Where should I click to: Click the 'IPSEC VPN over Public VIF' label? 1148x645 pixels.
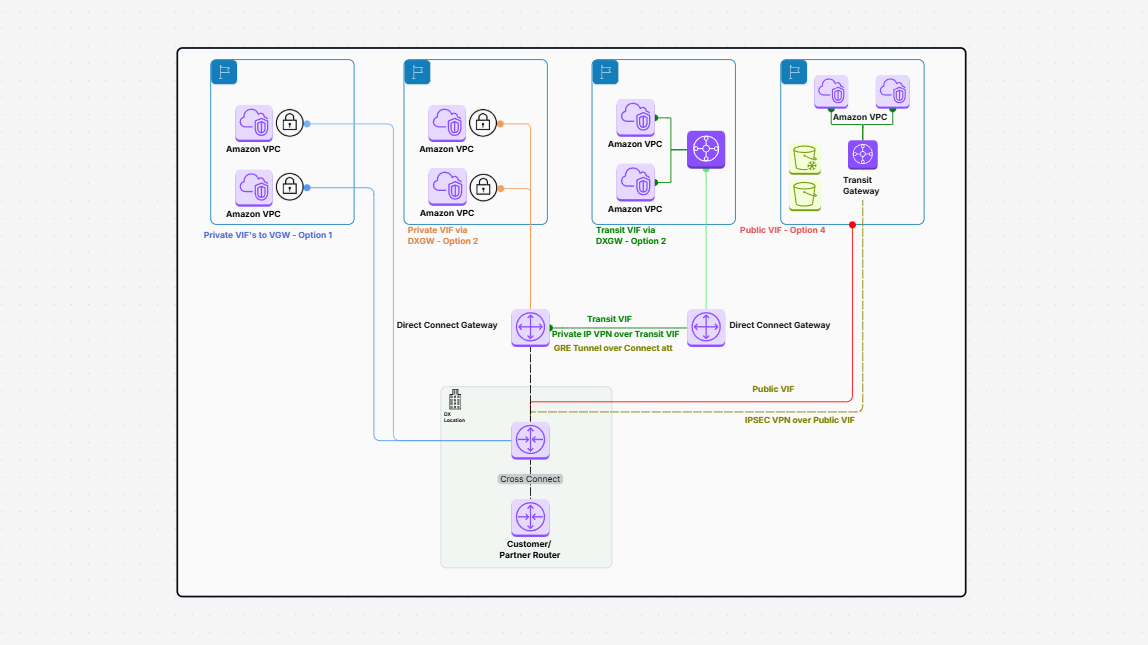(799, 421)
